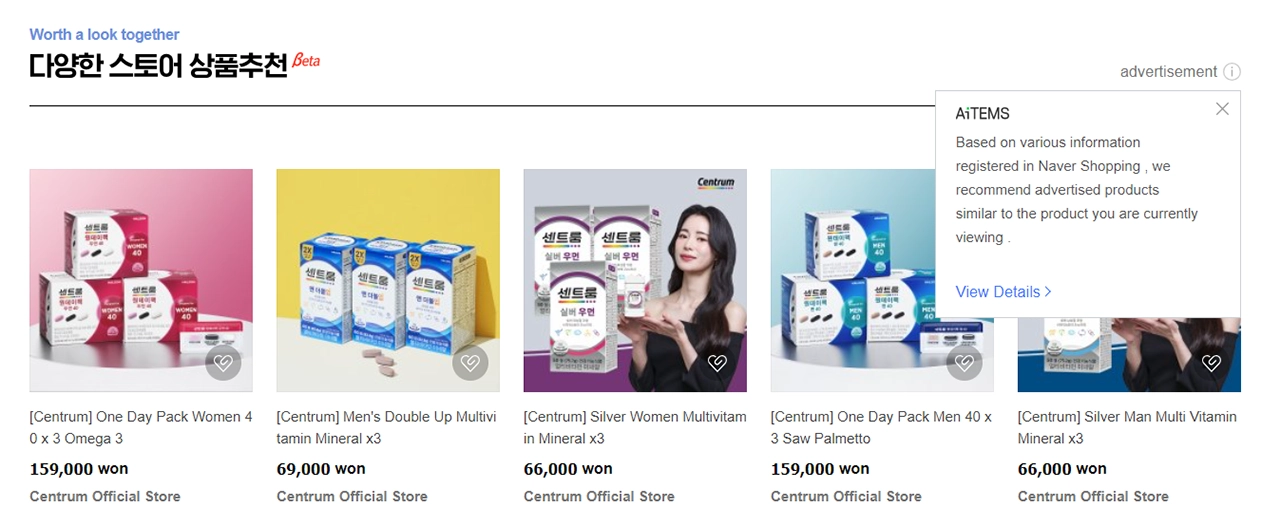Open One Day Pack Women 40 product image

(141, 280)
